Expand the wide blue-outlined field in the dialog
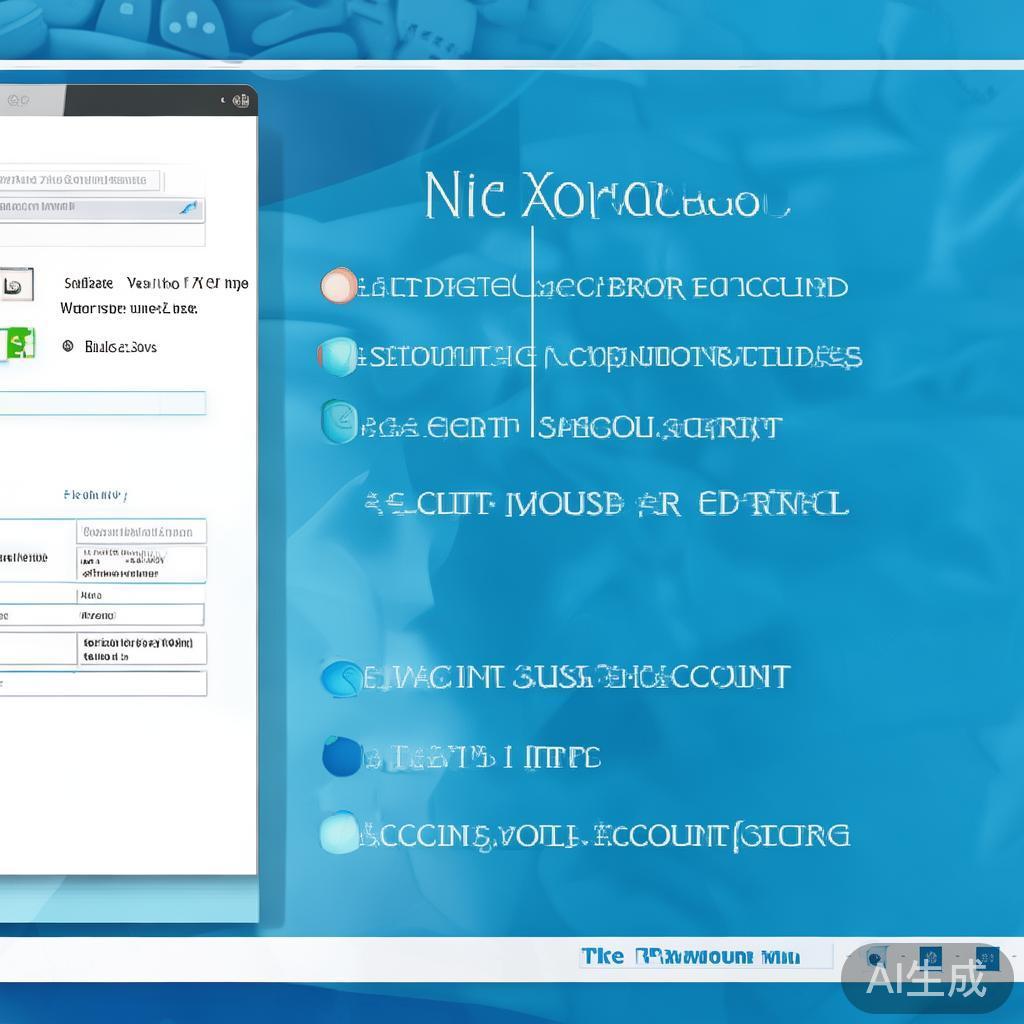 (102, 403)
